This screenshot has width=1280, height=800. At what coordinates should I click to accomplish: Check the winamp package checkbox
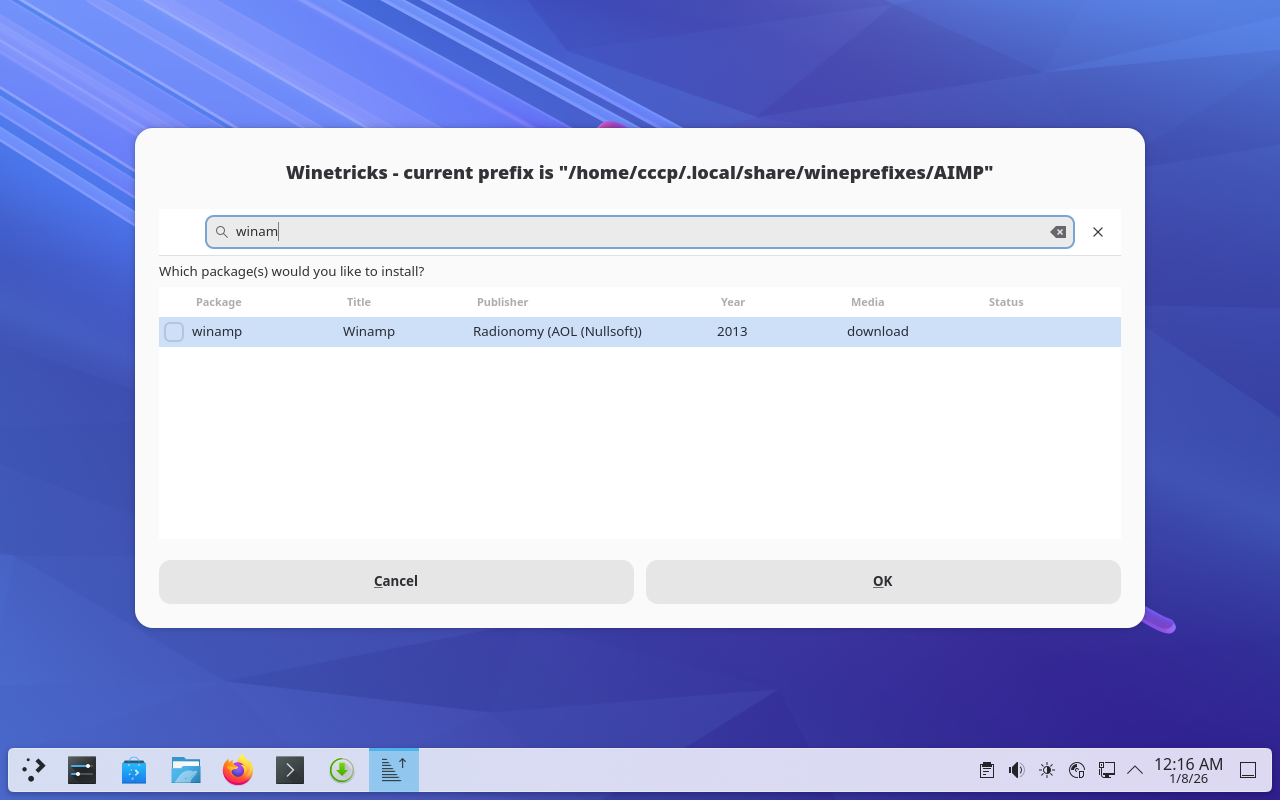coord(174,332)
